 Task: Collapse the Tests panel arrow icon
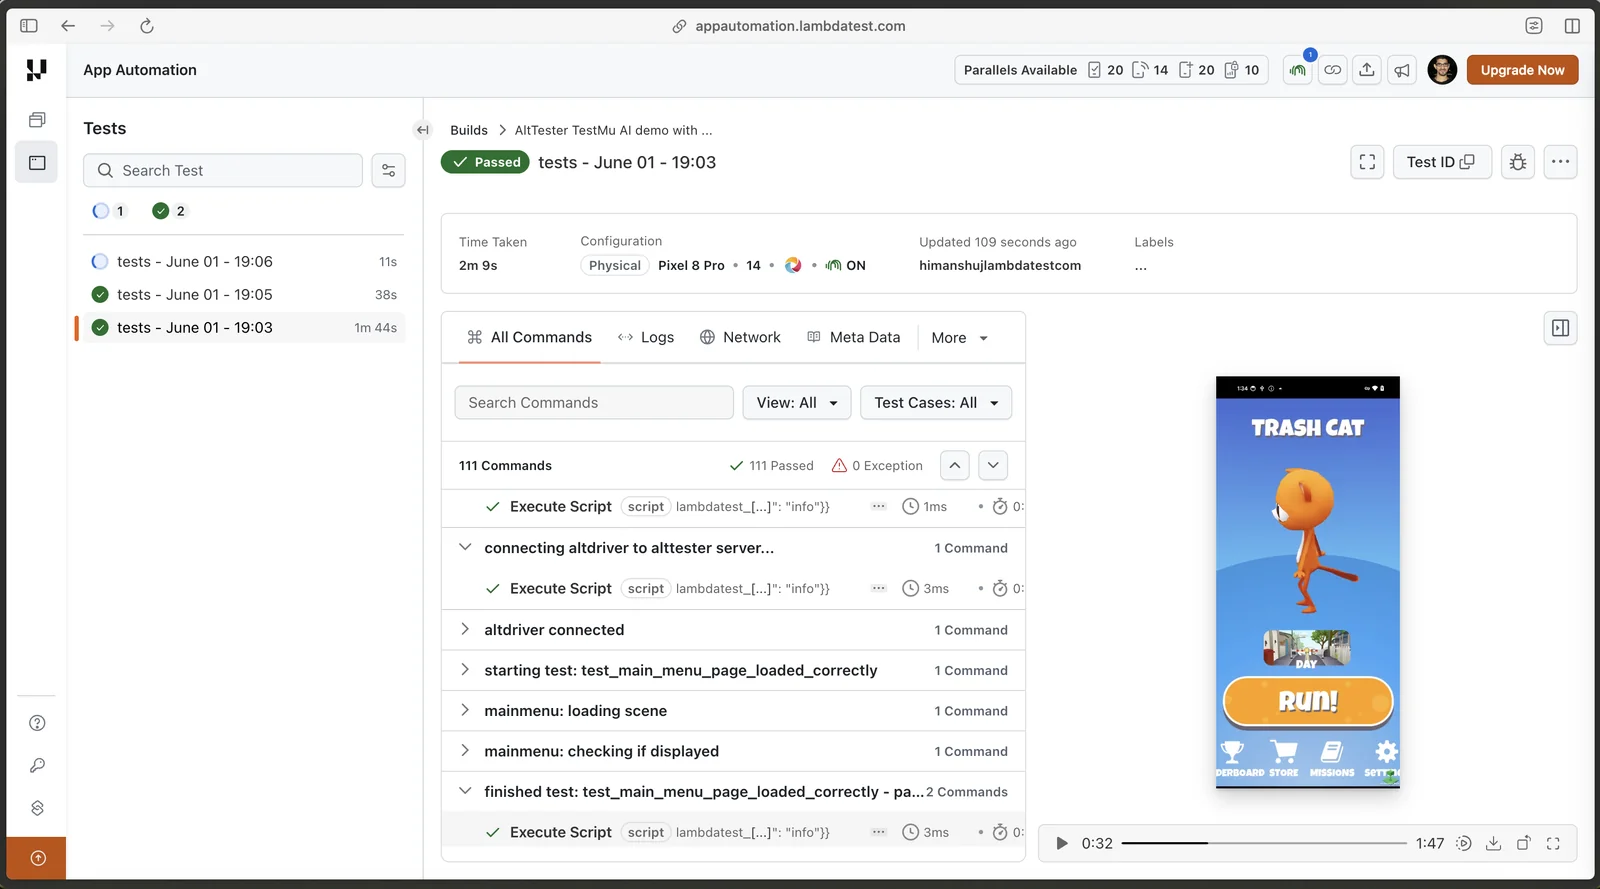coord(422,130)
